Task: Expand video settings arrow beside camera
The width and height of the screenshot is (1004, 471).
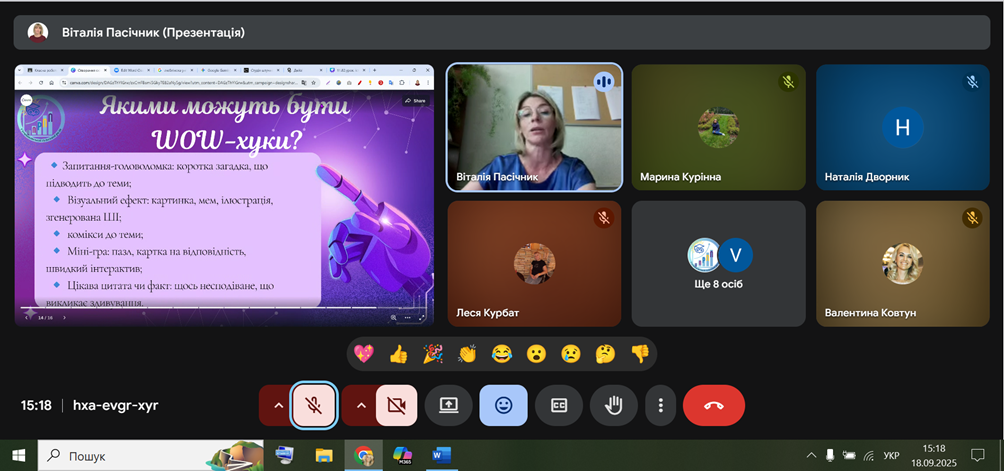Action: (360, 405)
